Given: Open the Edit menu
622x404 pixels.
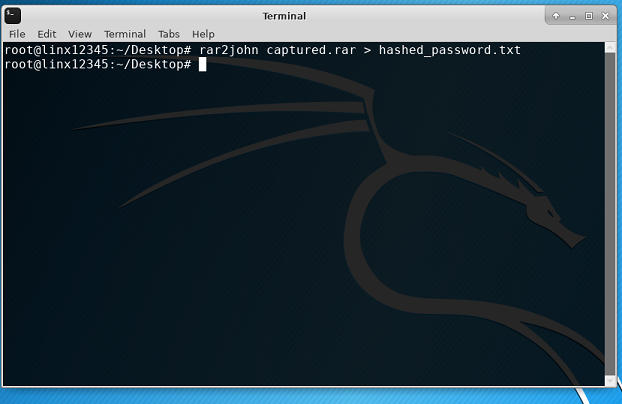Looking at the screenshot, I should [x=47, y=34].
